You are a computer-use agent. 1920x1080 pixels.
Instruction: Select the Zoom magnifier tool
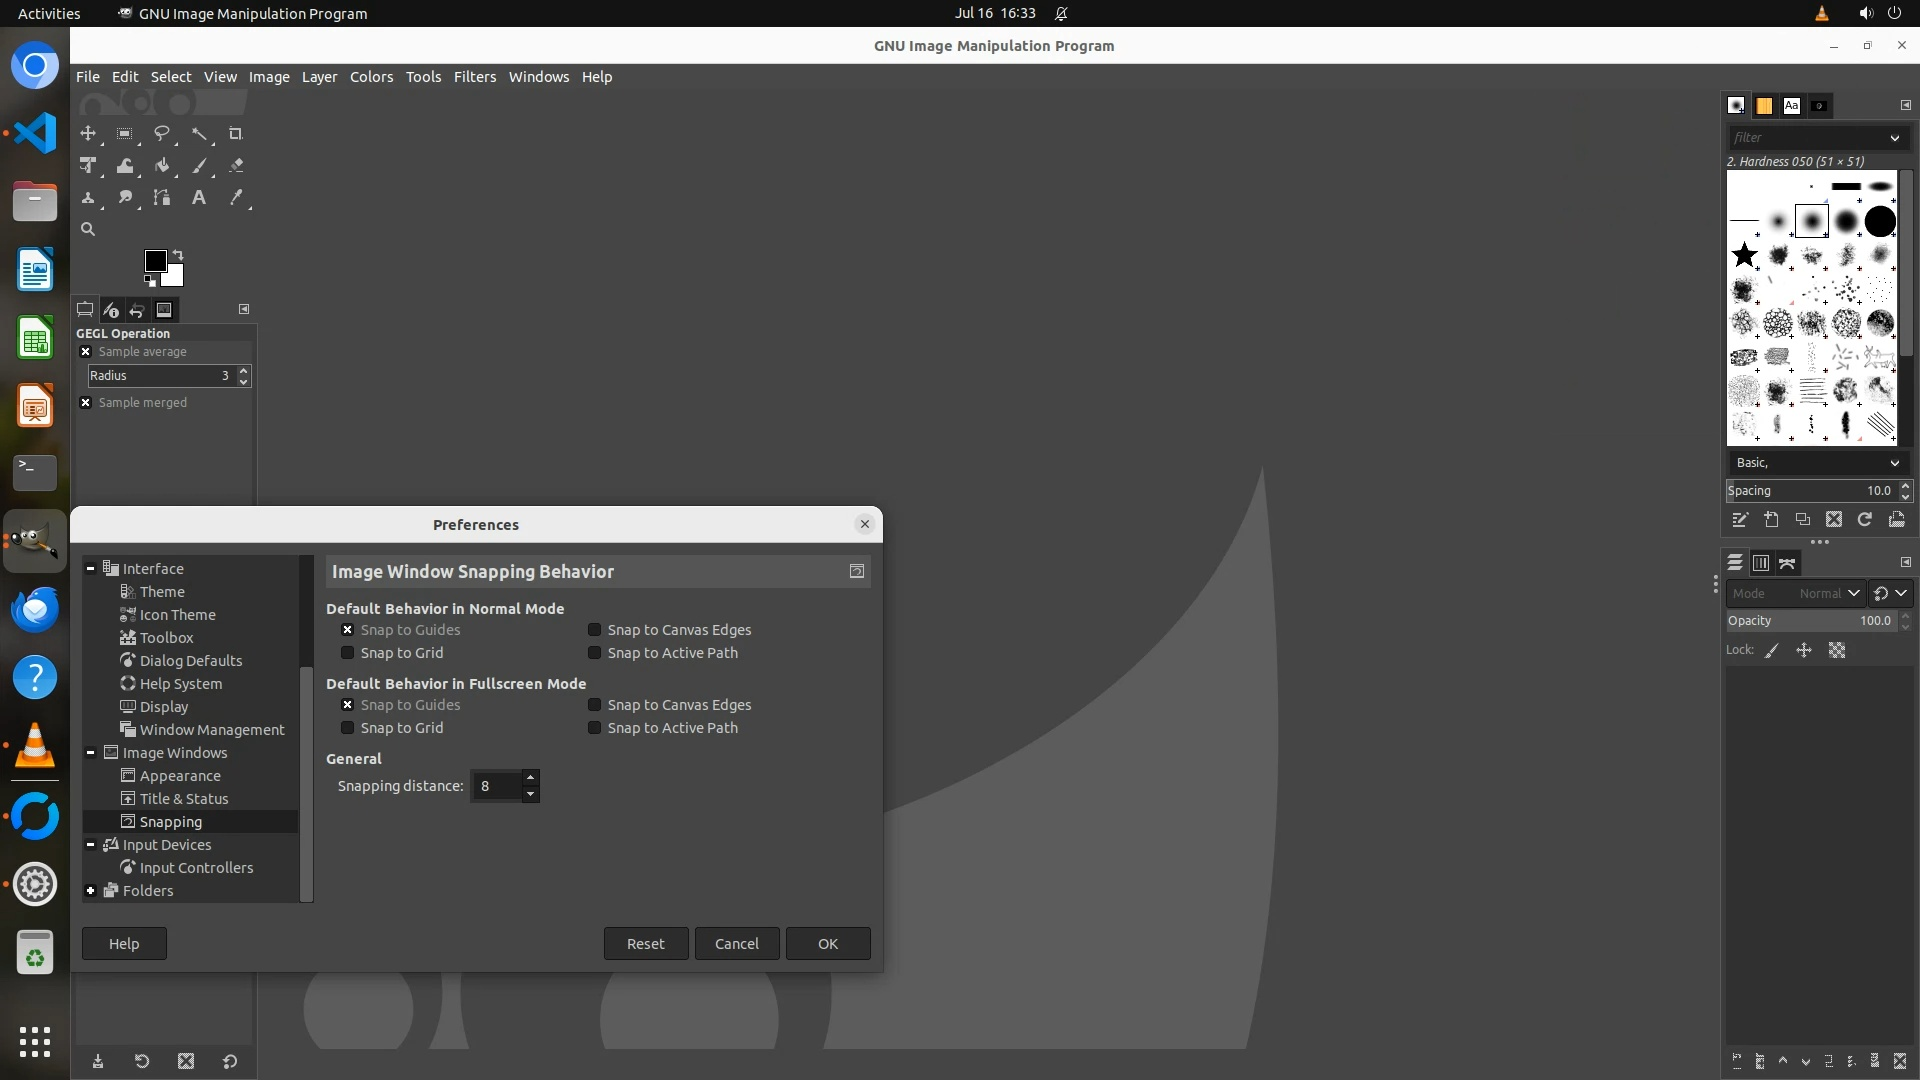(88, 230)
